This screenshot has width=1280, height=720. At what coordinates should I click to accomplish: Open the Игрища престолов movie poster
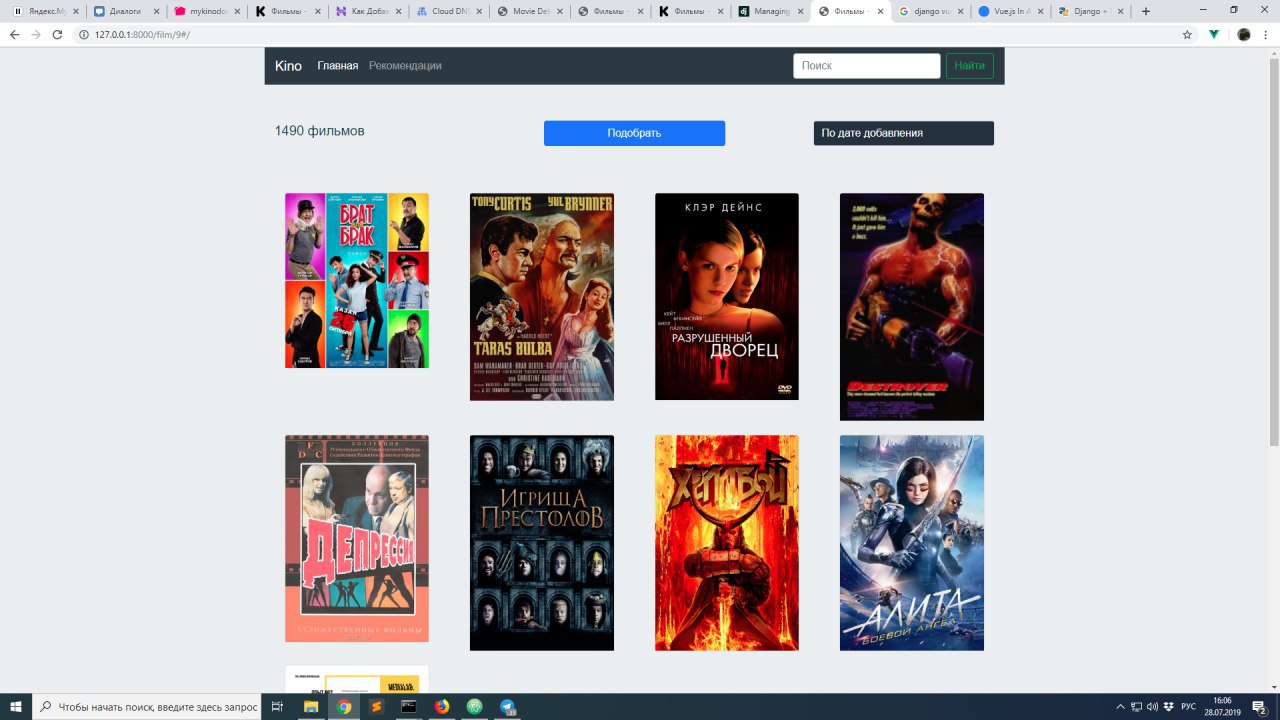click(x=542, y=543)
